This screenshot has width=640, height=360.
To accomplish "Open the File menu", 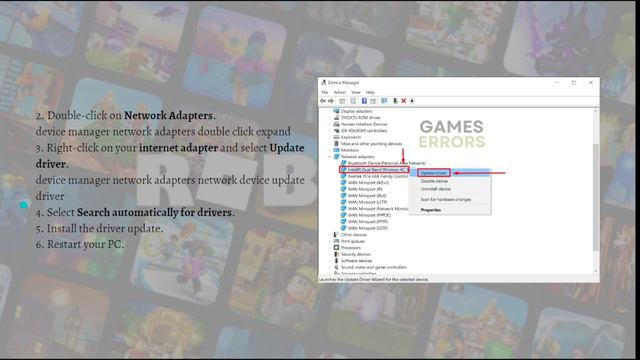I will [325, 93].
